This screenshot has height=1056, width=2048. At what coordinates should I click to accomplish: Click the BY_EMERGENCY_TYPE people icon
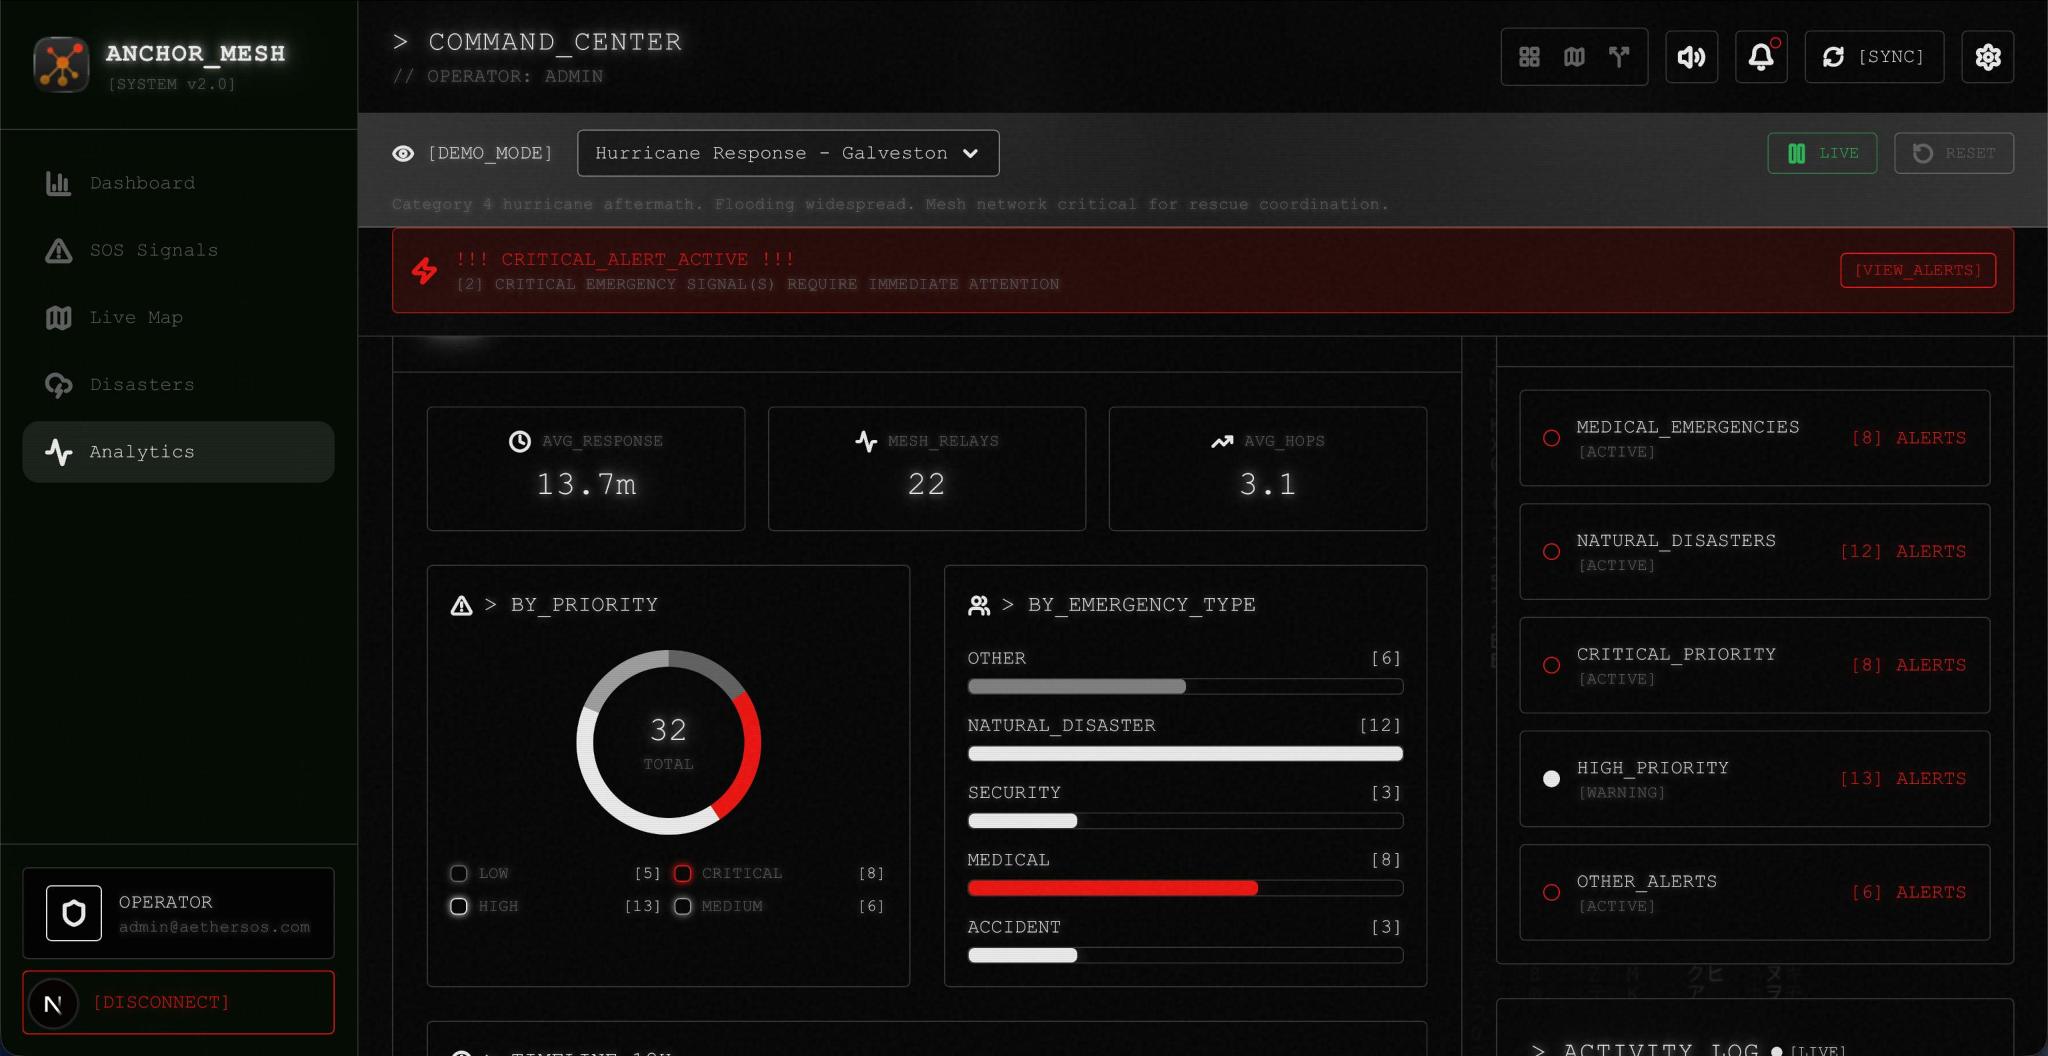point(979,605)
